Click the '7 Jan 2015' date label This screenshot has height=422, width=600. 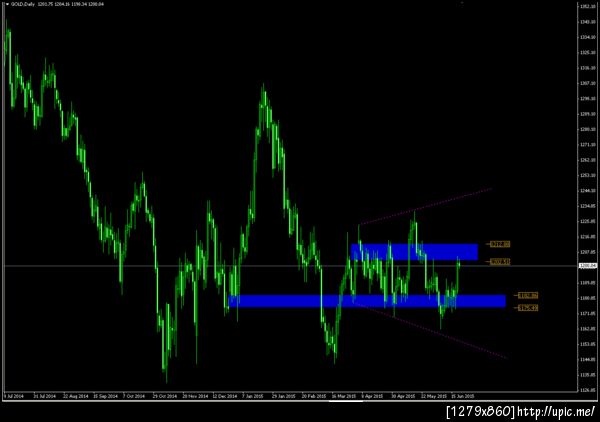pyautogui.click(x=253, y=396)
